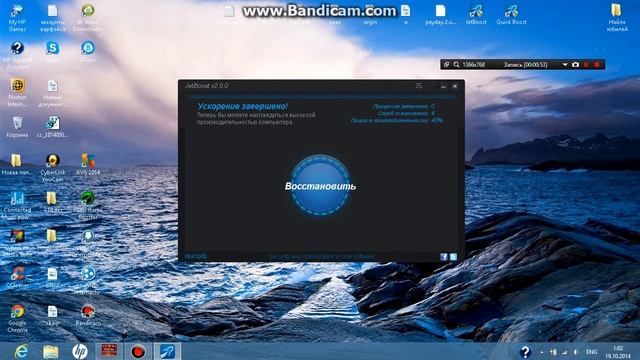Open File Explorer from the taskbar

[x=51, y=351]
